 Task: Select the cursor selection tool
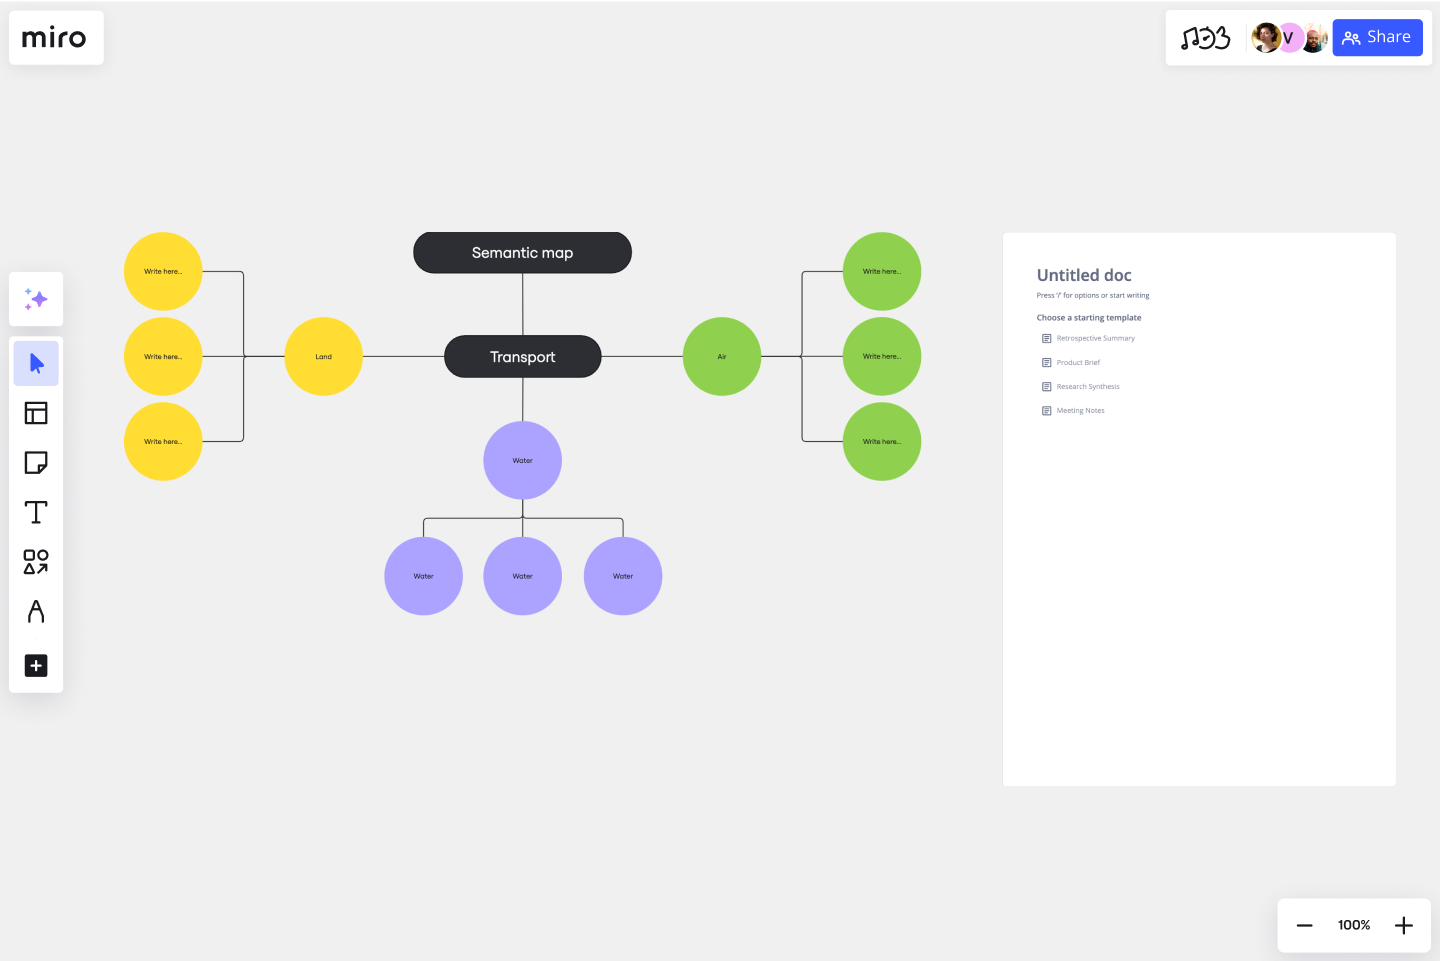pos(36,363)
